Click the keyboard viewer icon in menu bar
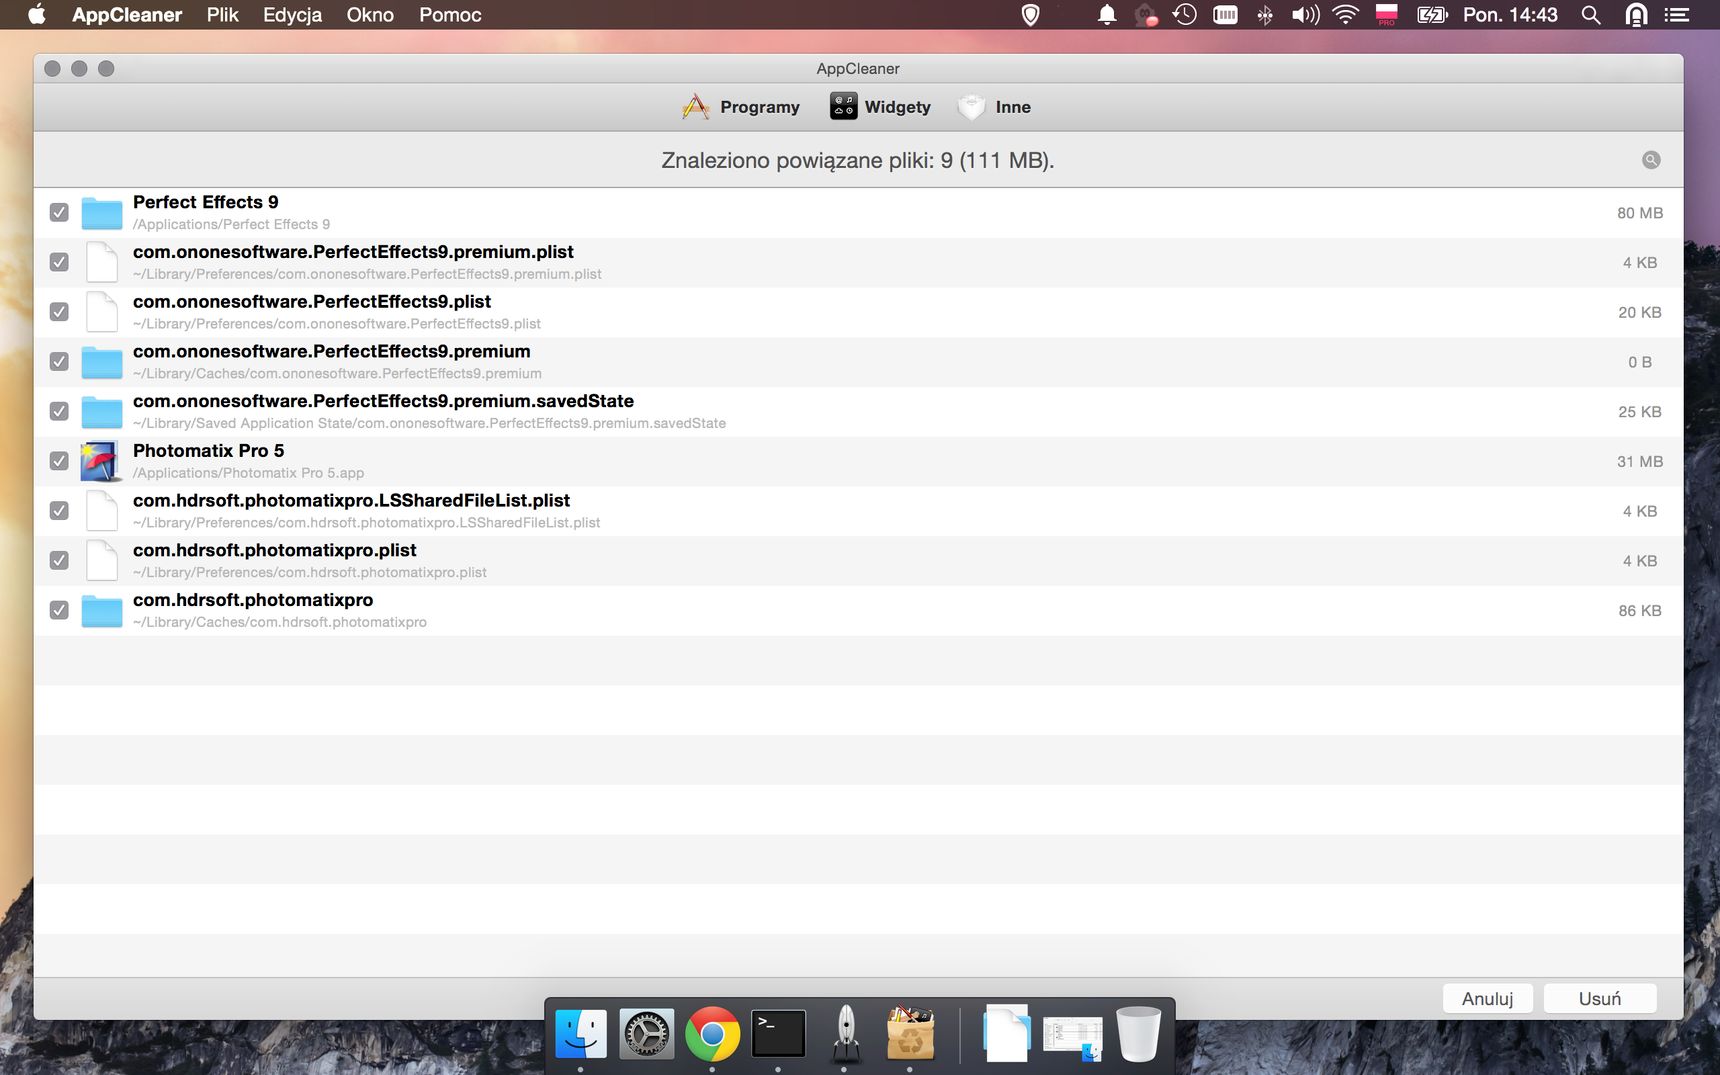Image resolution: width=1720 pixels, height=1075 pixels. (1225, 15)
